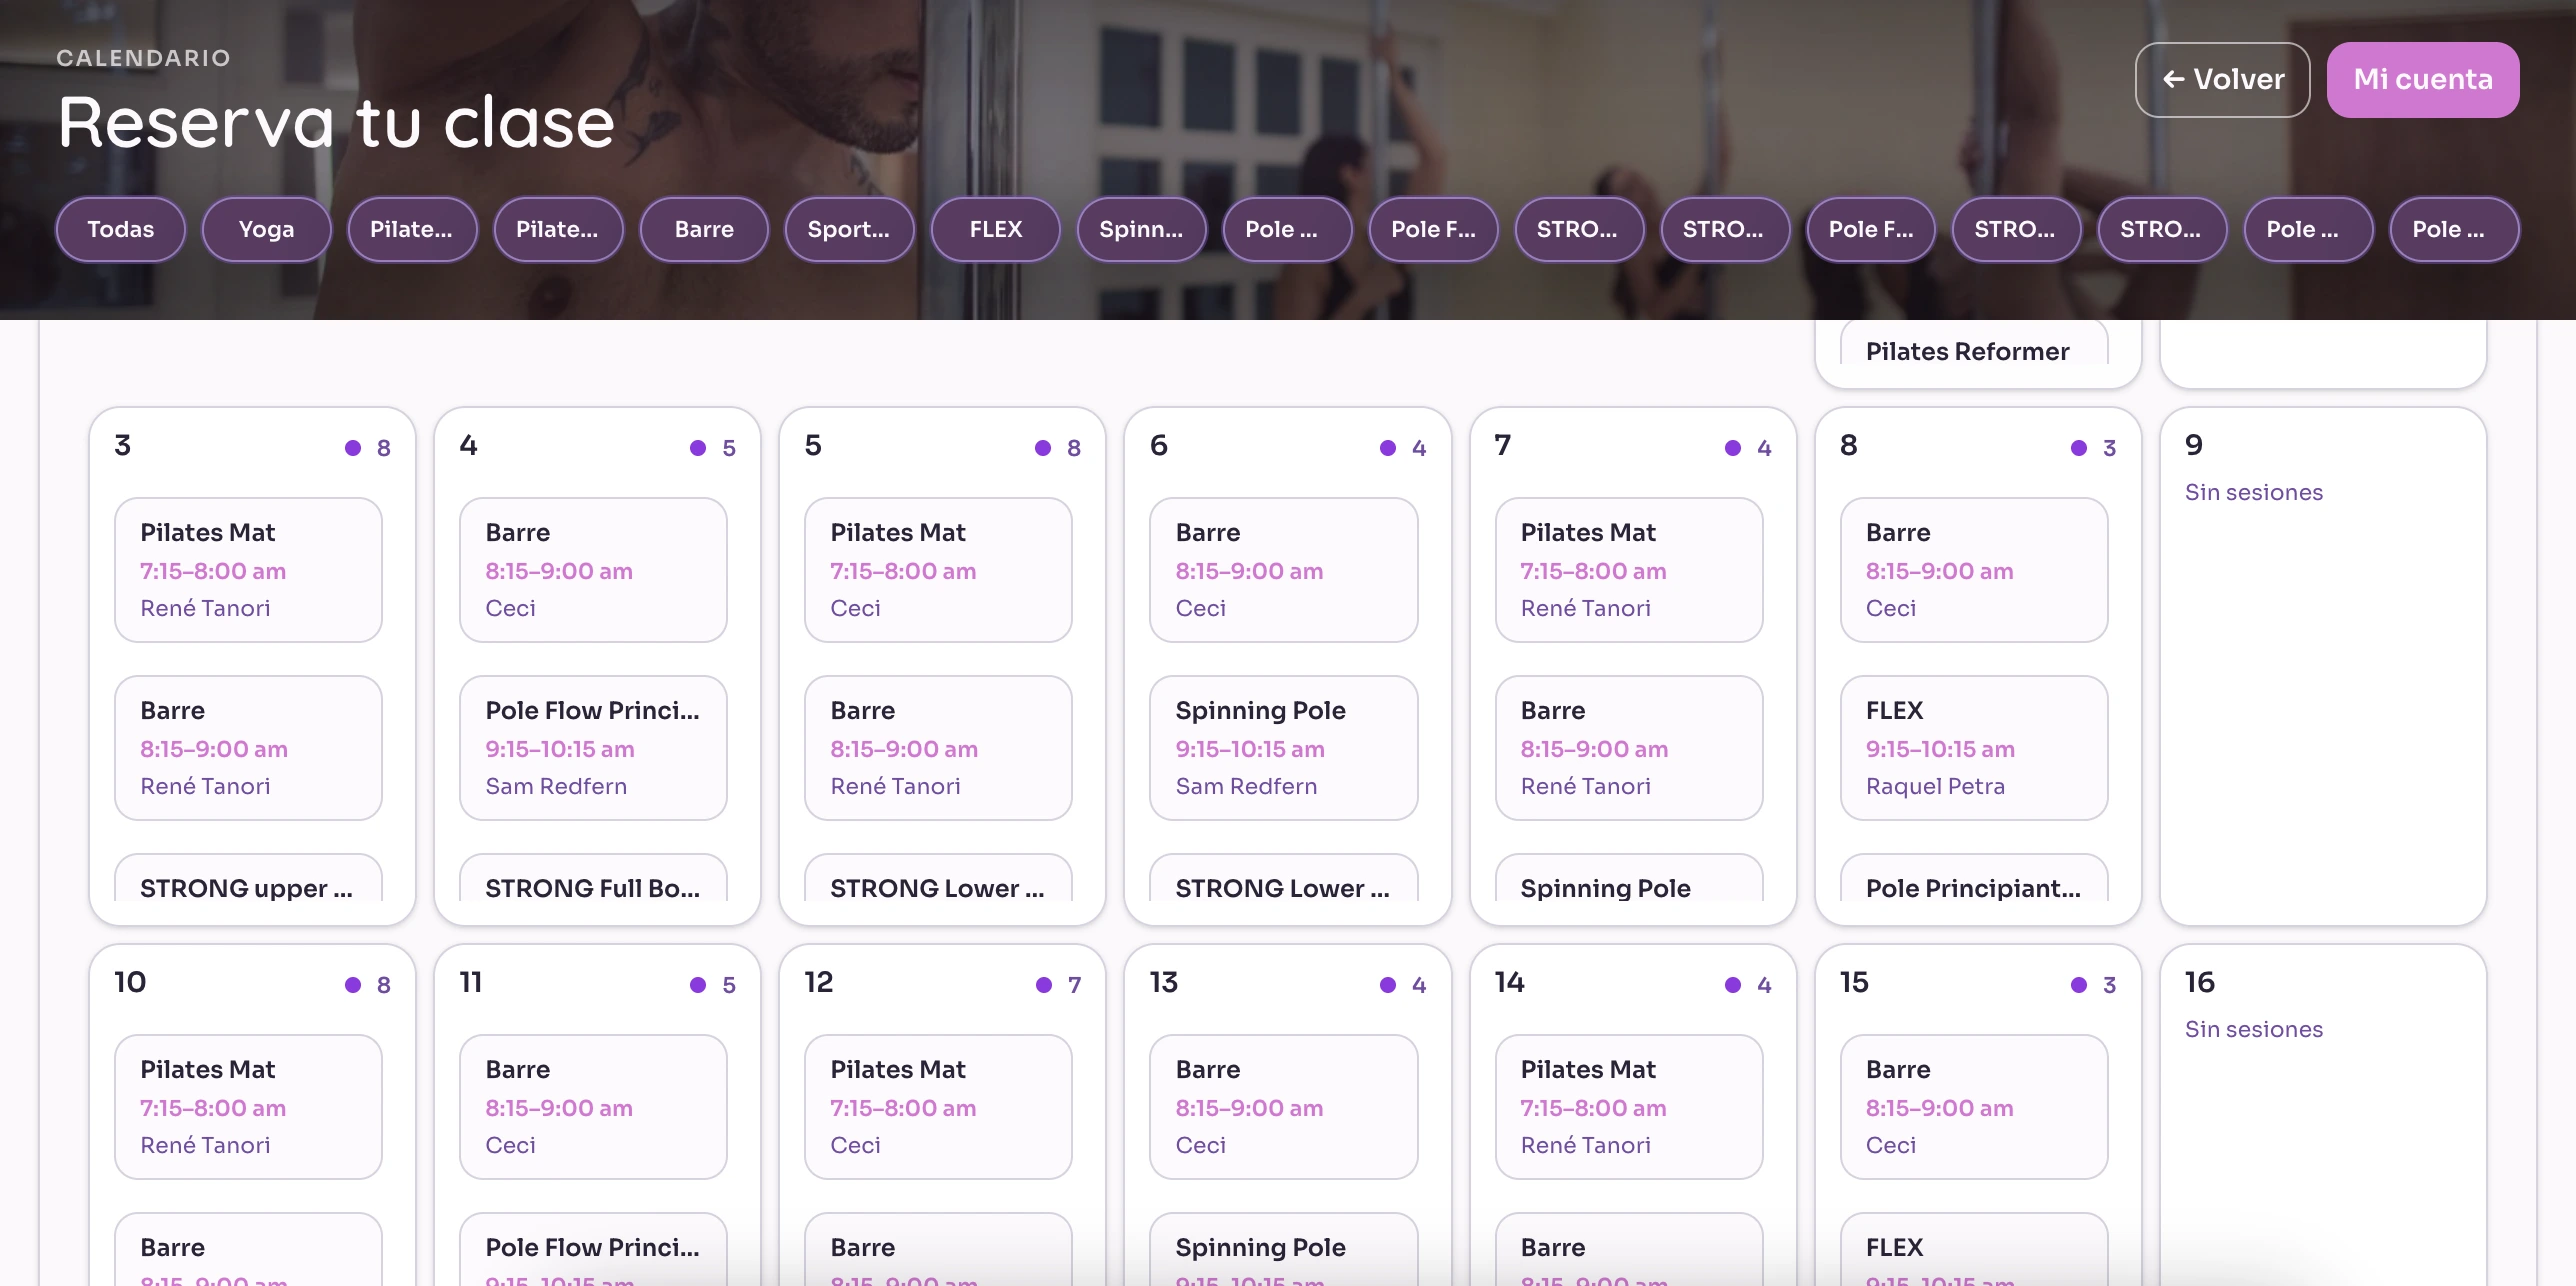Open Mi cuenta account page
Screen dimensions: 2576x1286
click(2423, 79)
